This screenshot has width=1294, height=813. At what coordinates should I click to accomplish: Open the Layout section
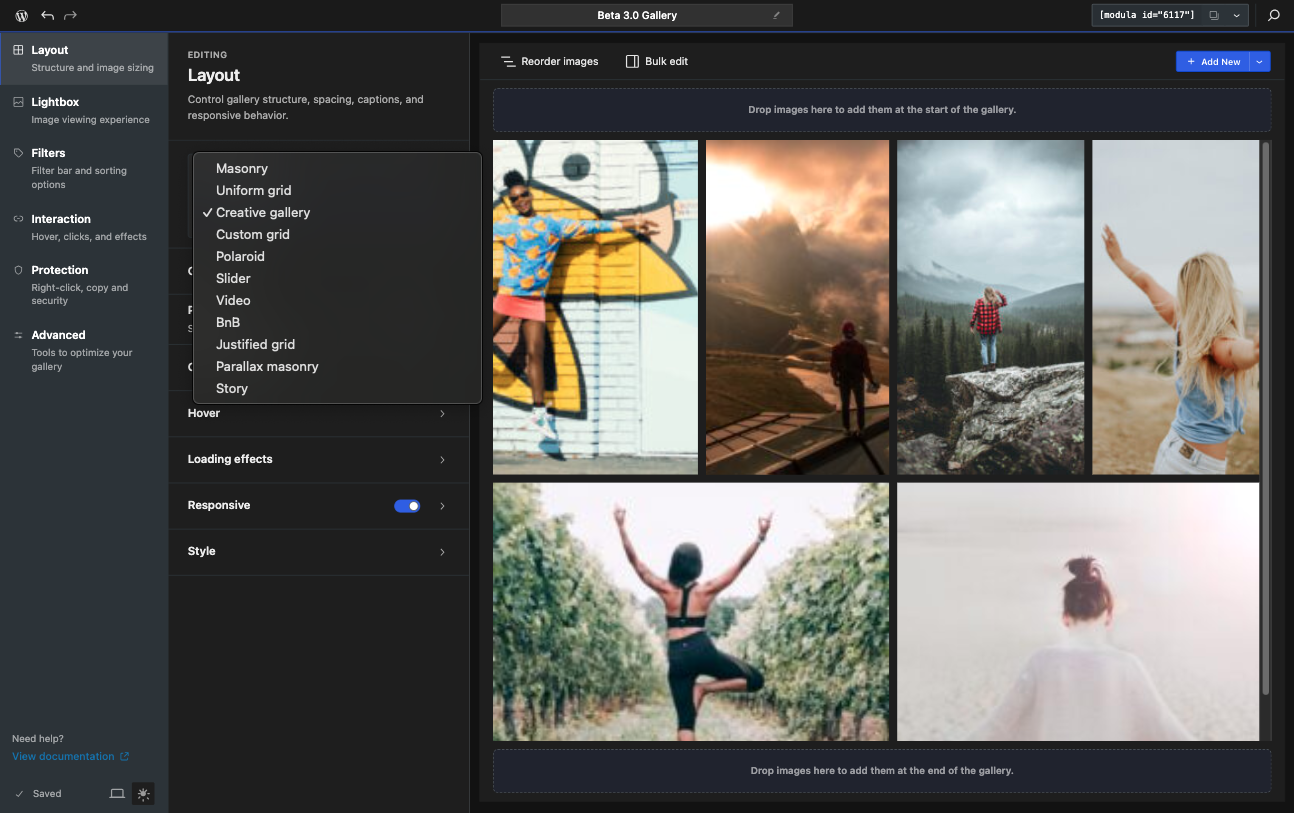pyautogui.click(x=84, y=58)
